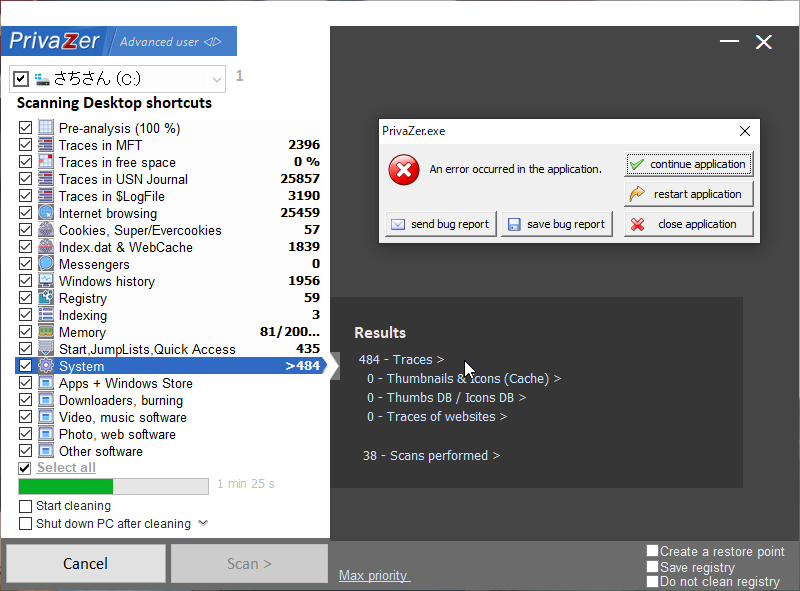Image resolution: width=800 pixels, height=591 pixels.
Task: Click the Windows history label
Action: click(107, 281)
